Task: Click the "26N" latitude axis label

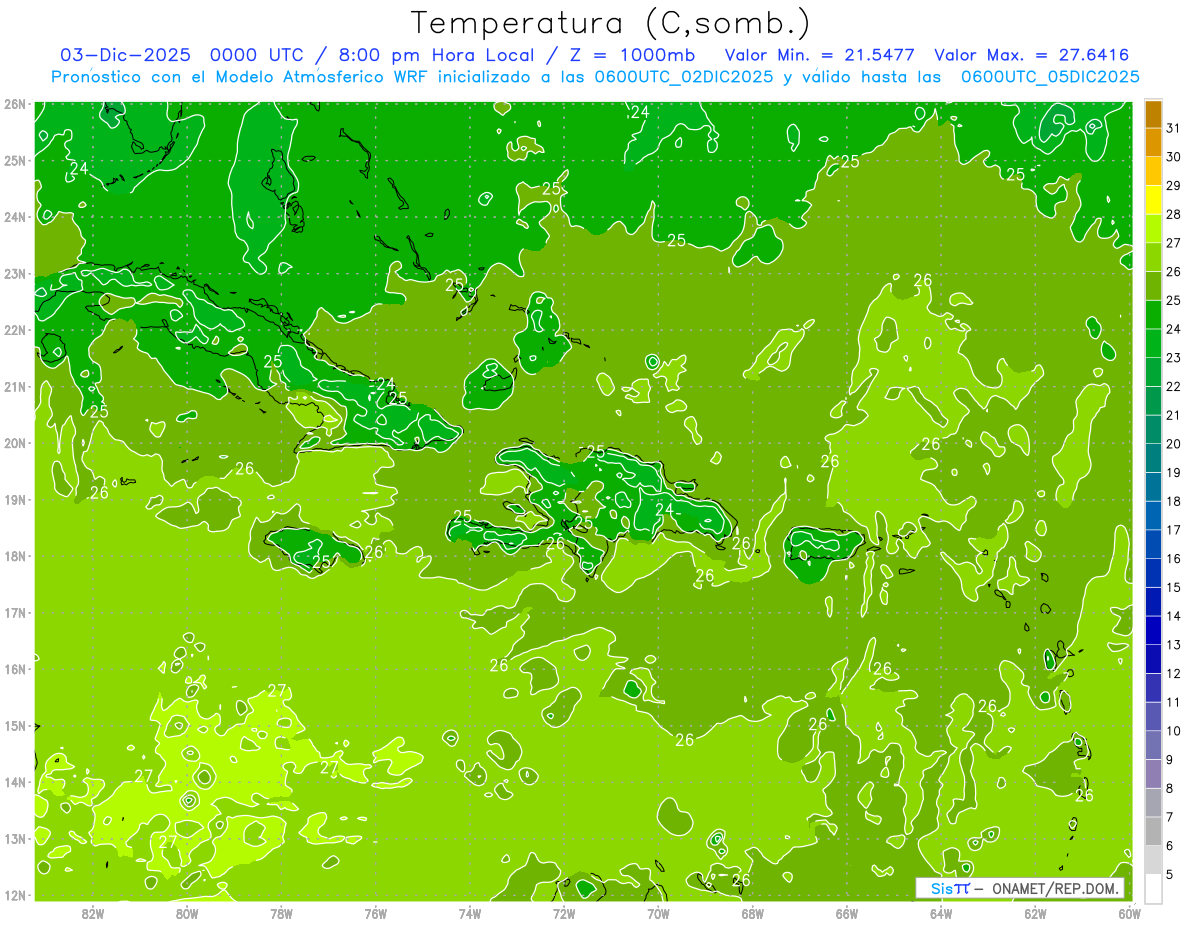Action: [x=15, y=104]
